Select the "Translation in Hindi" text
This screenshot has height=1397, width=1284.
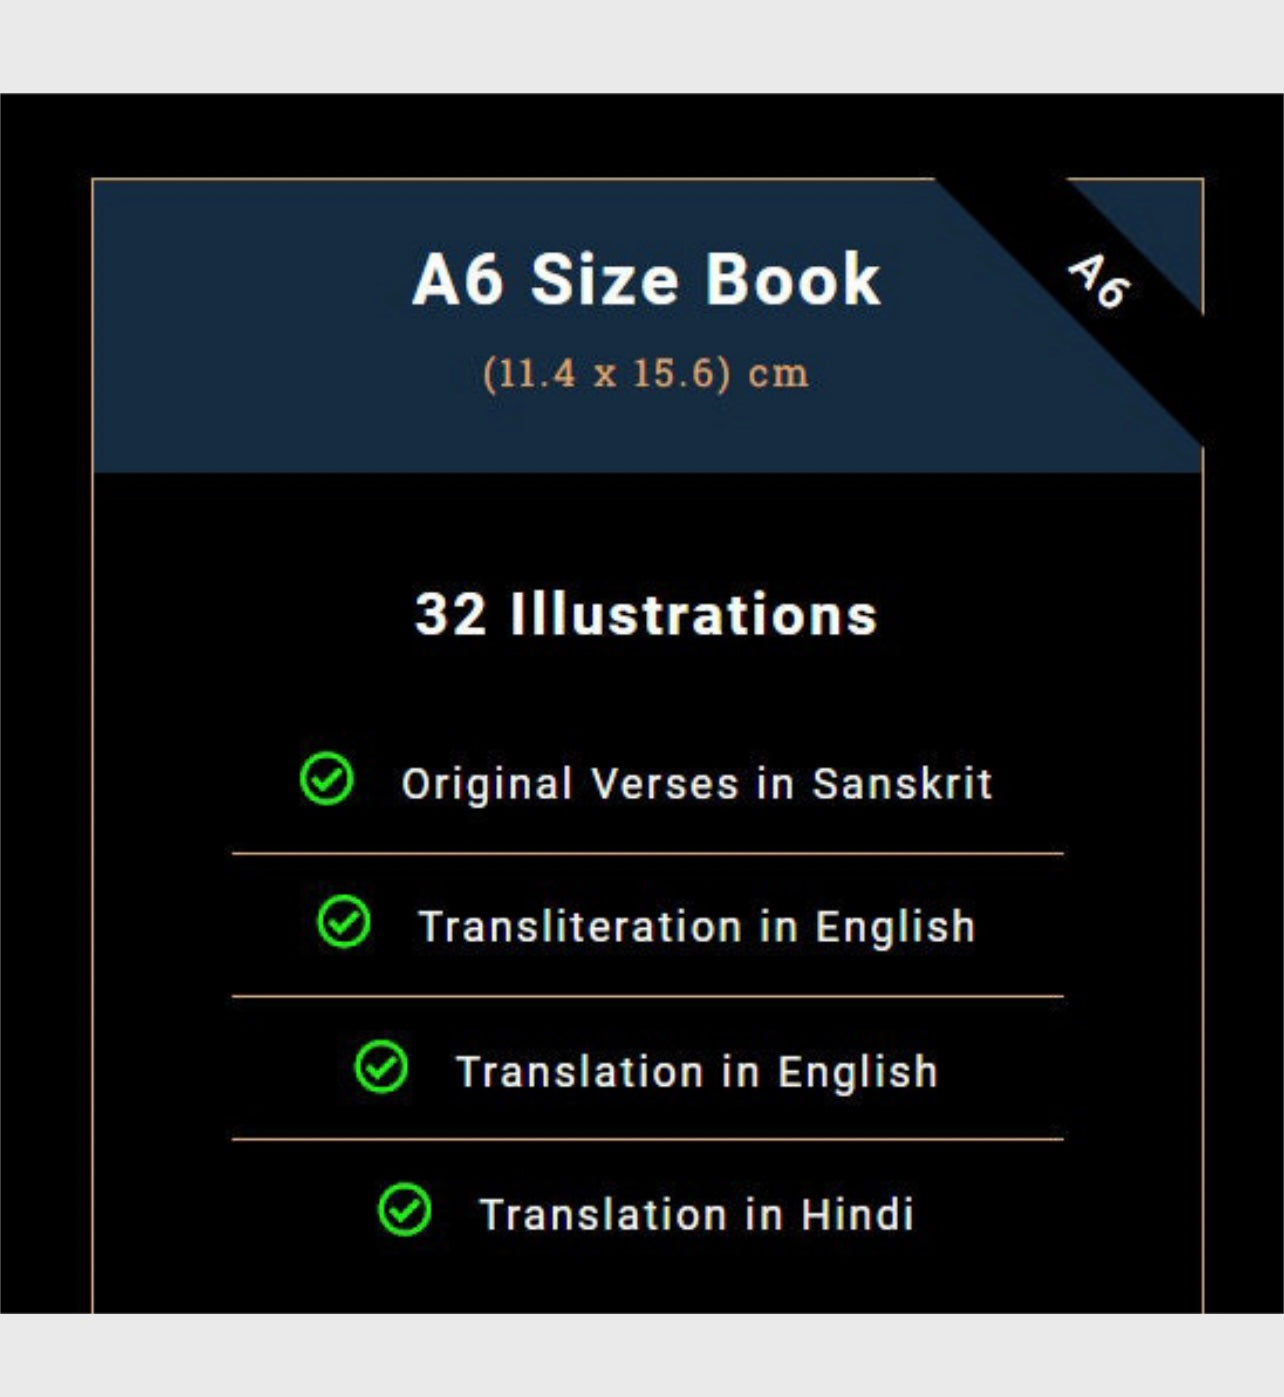[x=696, y=1215]
